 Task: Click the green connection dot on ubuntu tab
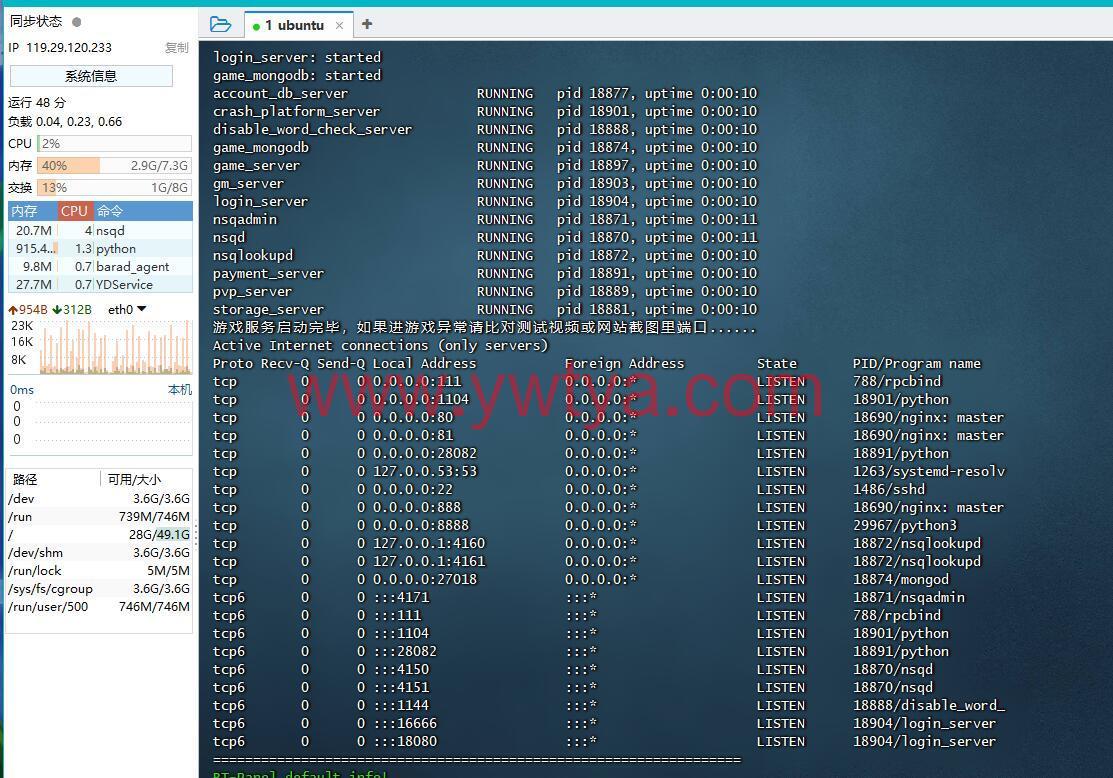pos(257,26)
